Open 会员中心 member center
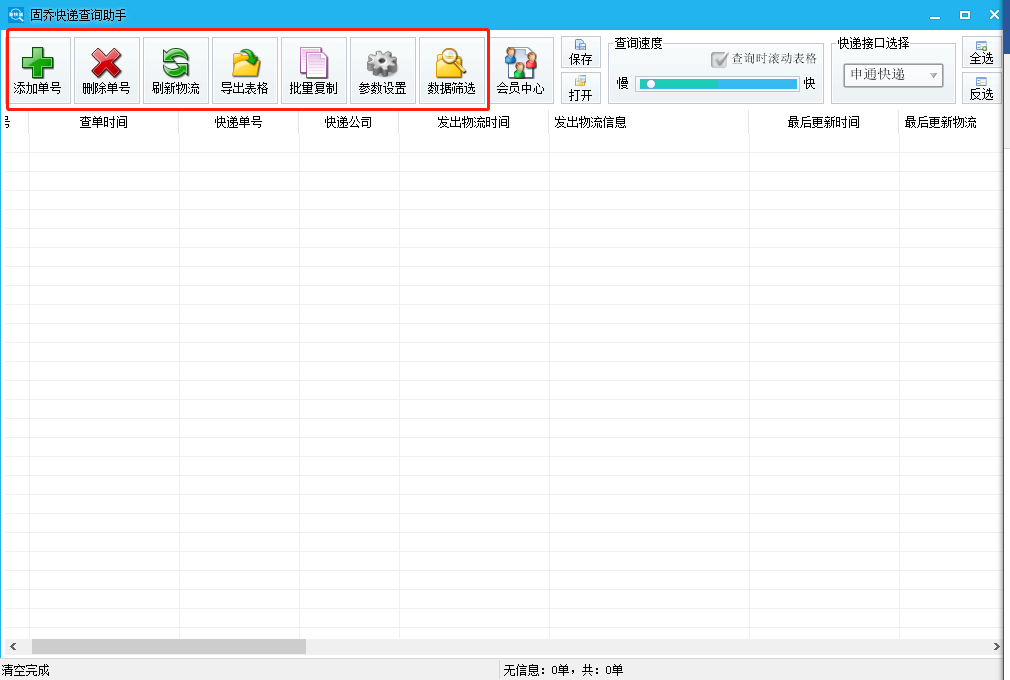Viewport: 1010px width, 680px height. 520,70
